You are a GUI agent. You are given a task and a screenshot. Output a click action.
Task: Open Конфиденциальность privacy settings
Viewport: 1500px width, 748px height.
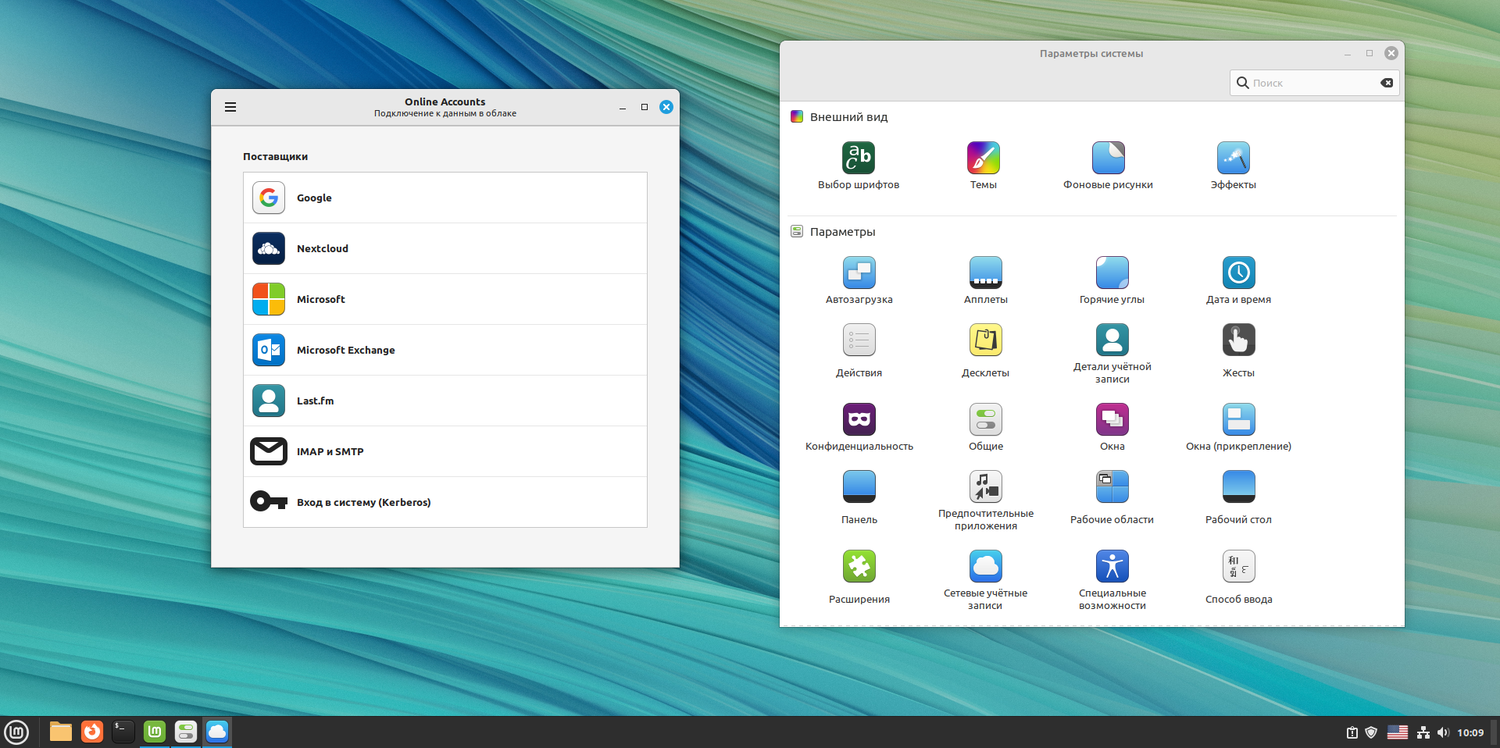tap(859, 419)
